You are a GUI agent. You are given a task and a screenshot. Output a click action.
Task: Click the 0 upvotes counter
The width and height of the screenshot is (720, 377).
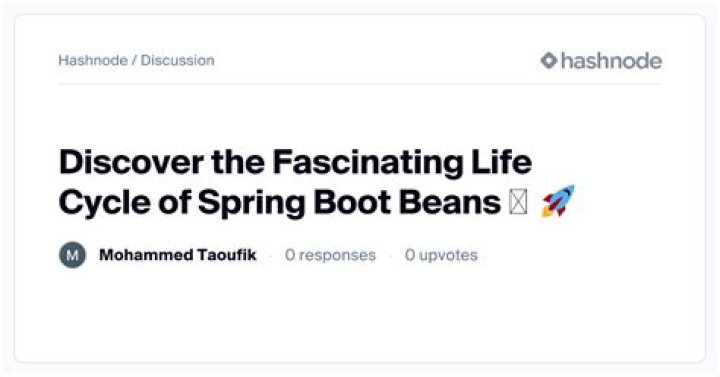pyautogui.click(x=441, y=255)
